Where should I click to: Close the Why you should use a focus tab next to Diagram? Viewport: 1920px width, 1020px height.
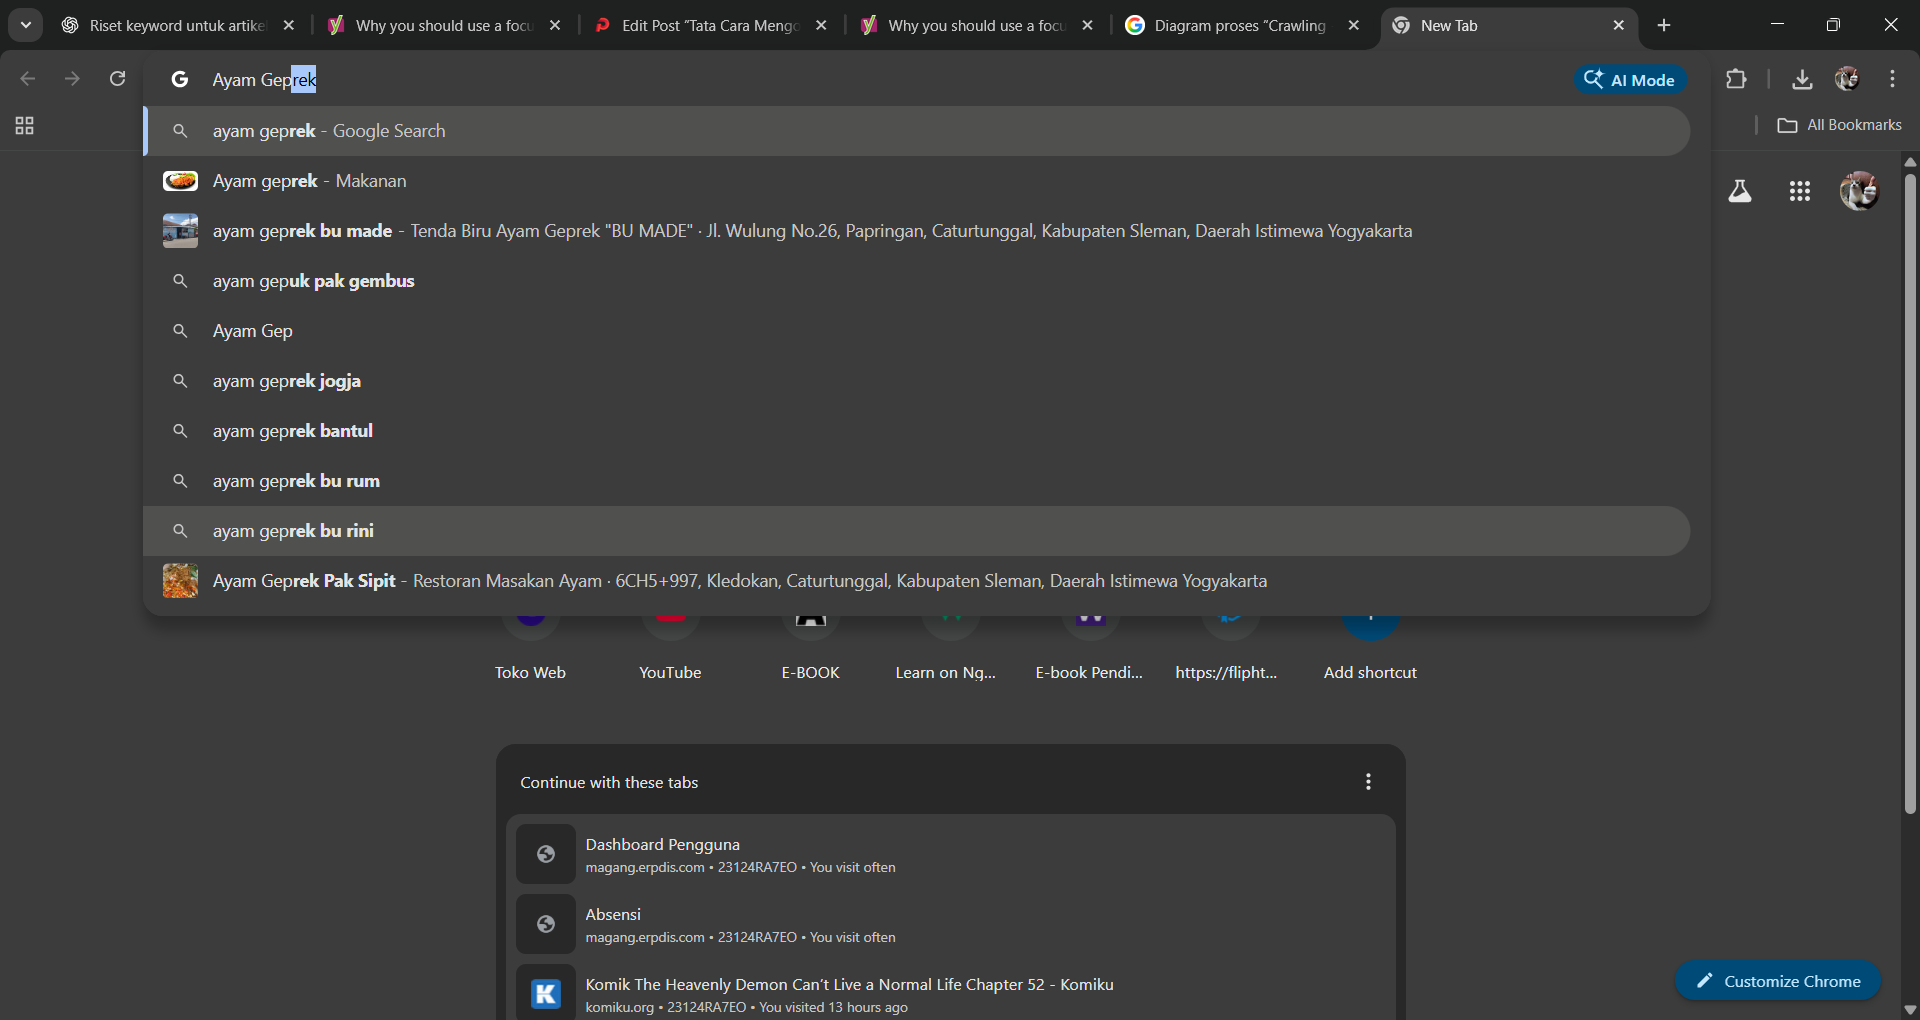pos(1087,26)
